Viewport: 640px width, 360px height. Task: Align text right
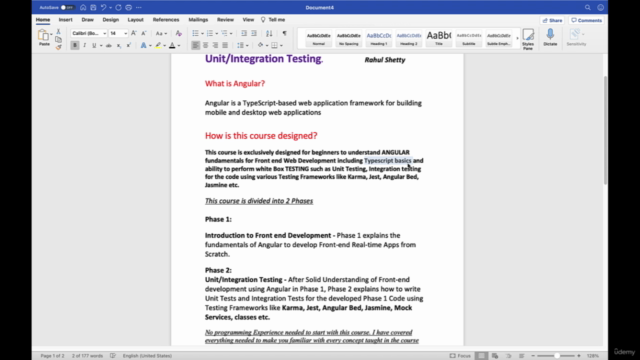215,45
